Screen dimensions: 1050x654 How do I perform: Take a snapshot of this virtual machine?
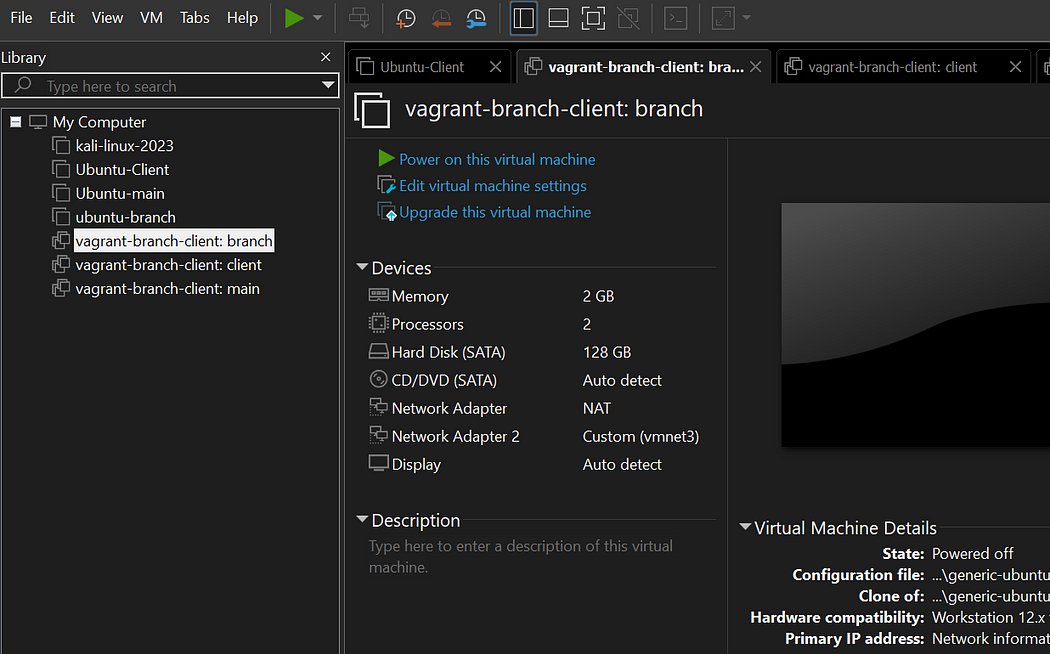pos(406,18)
